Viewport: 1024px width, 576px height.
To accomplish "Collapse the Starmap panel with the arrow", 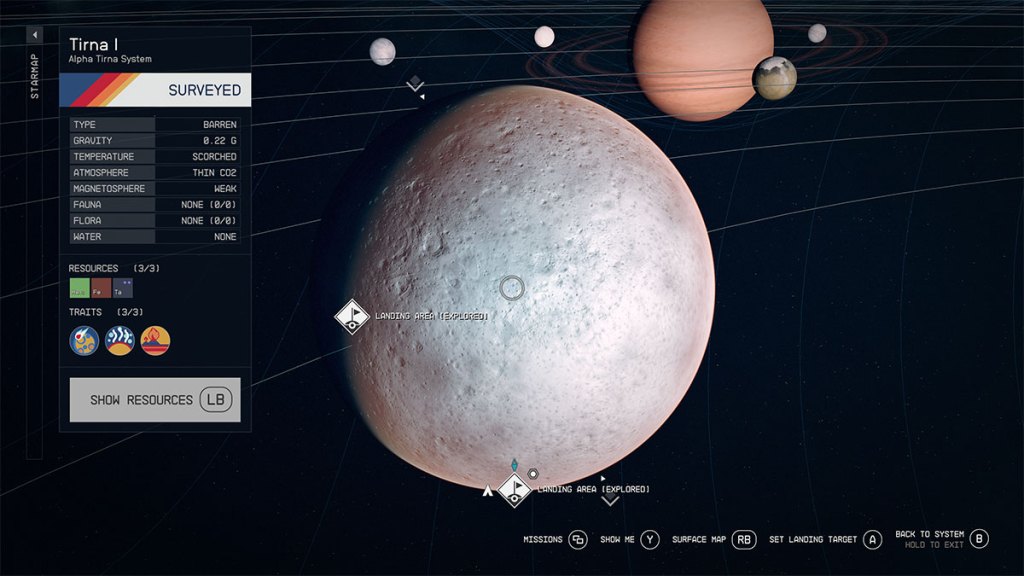I will coord(35,35).
